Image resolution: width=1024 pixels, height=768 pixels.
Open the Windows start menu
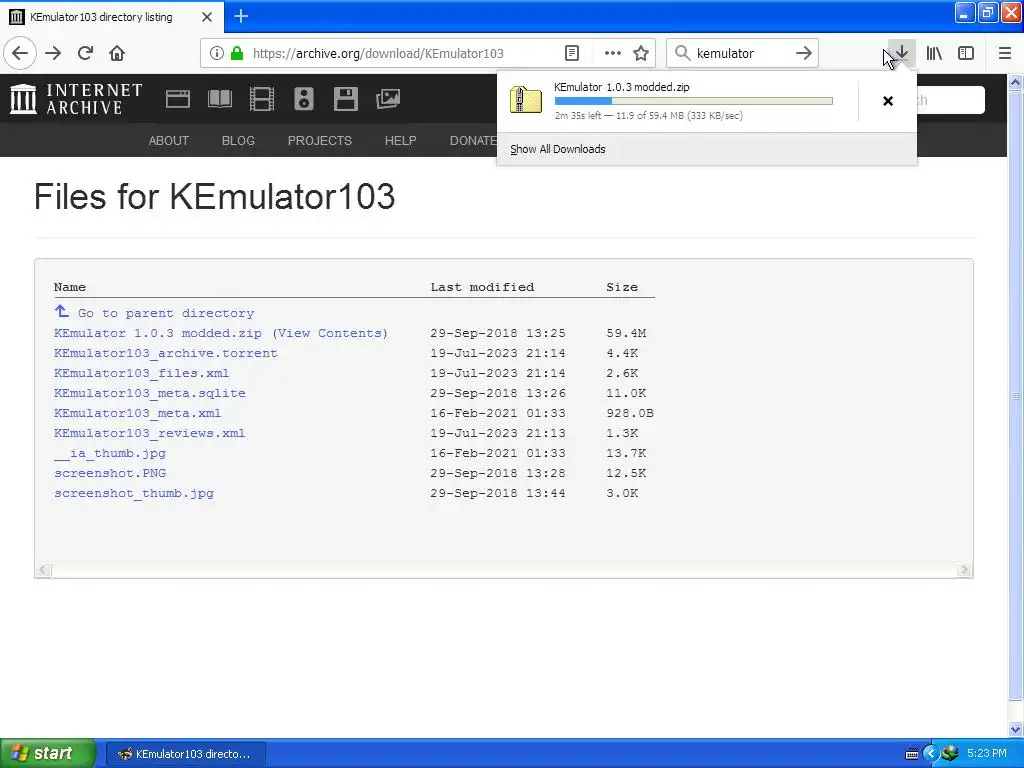click(48, 754)
